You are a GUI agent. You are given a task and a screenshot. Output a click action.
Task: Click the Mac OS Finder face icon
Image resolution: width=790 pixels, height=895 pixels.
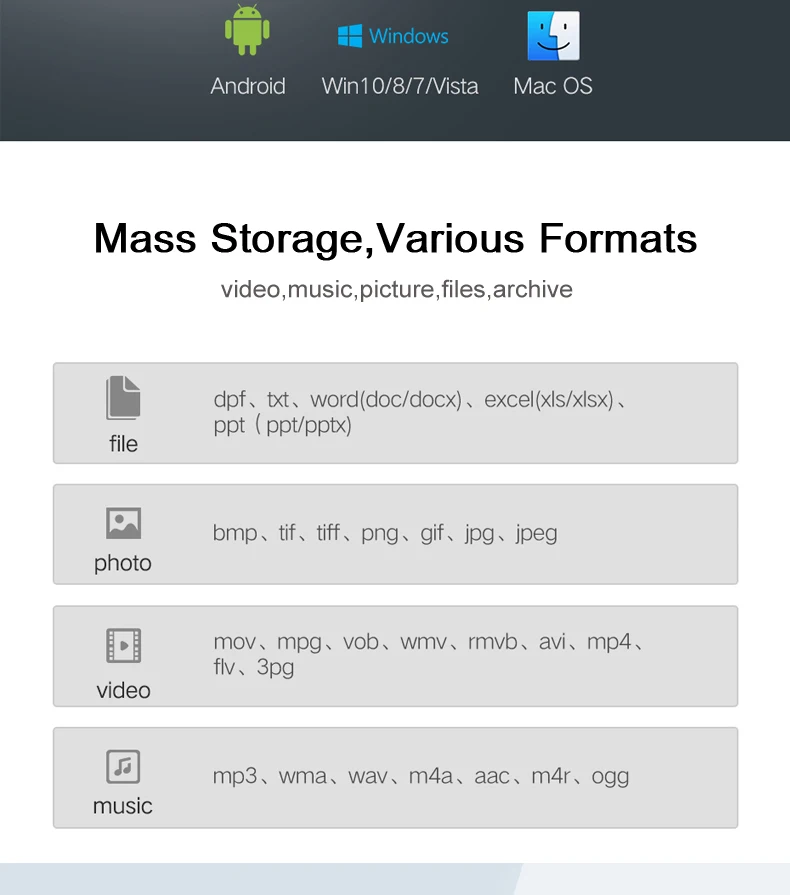coord(553,36)
